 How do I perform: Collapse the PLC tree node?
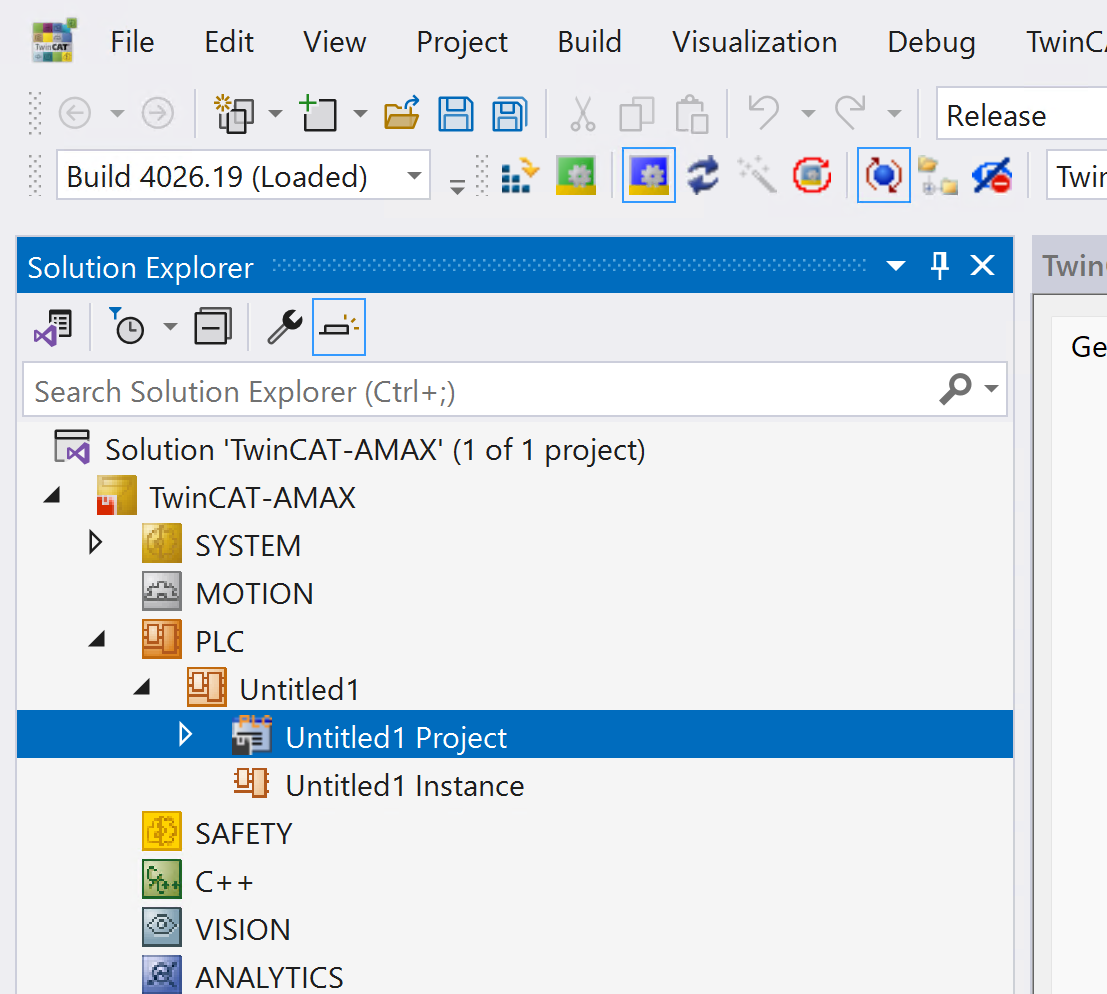coord(96,641)
